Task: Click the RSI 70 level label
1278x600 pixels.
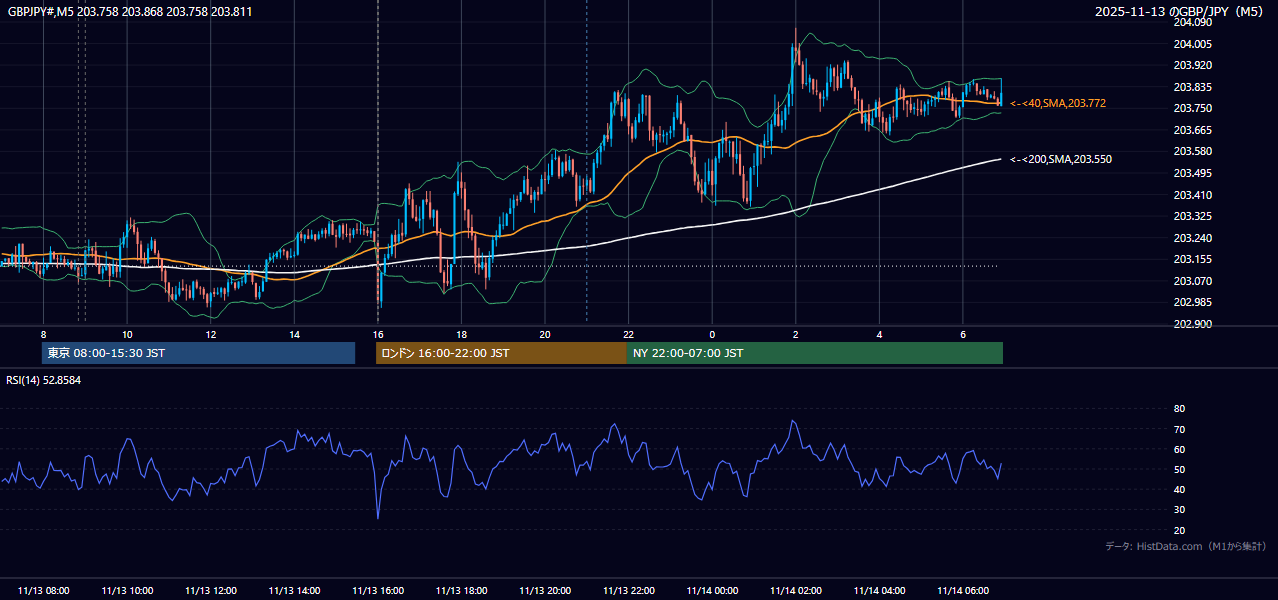Action: (x=1179, y=429)
